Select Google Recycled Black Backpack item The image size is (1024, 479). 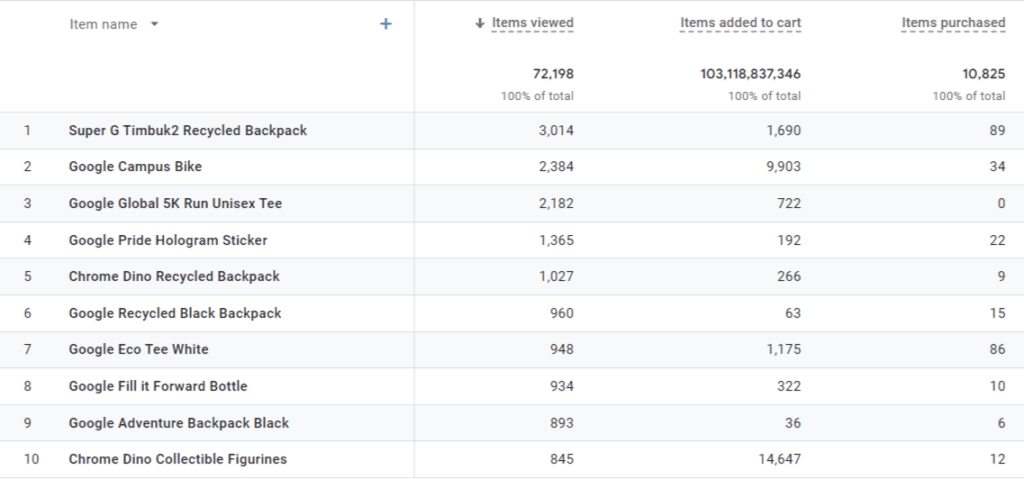pos(175,313)
